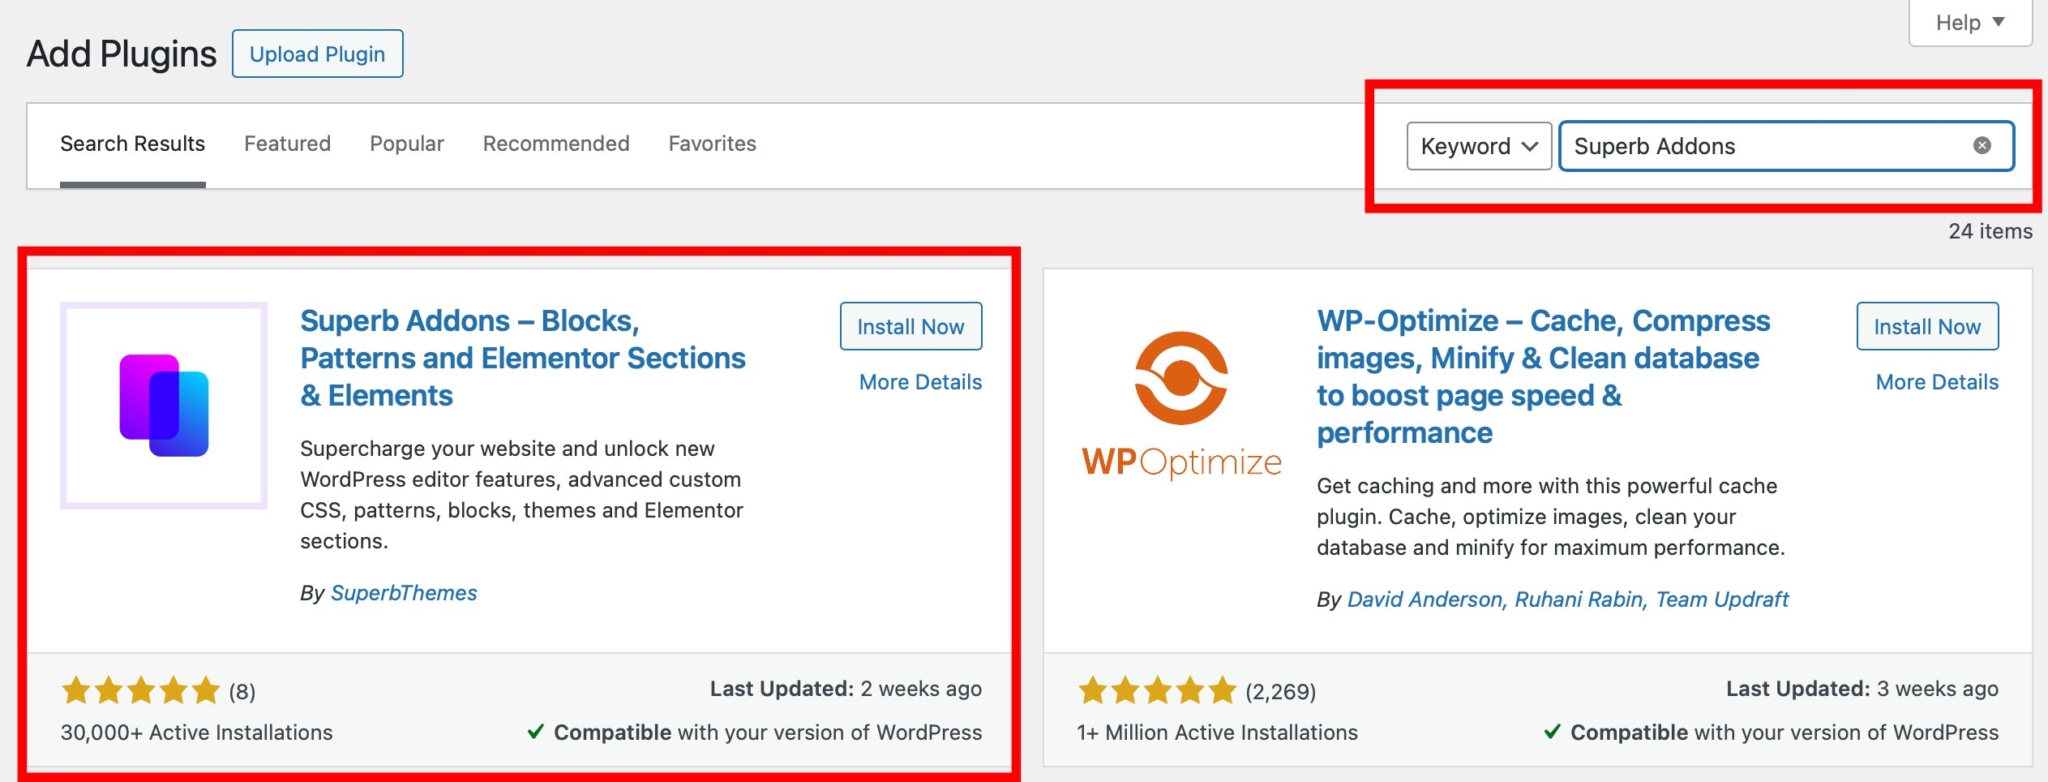Open the Keyword search type dropdown
2048x782 pixels.
[1479, 146]
